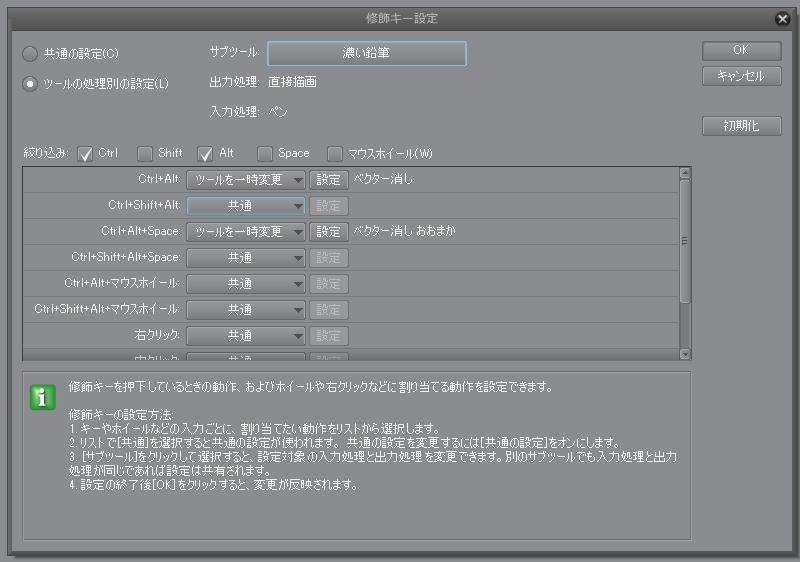Click the キャンセル button
Screen dimensions: 800x562
(x=741, y=77)
